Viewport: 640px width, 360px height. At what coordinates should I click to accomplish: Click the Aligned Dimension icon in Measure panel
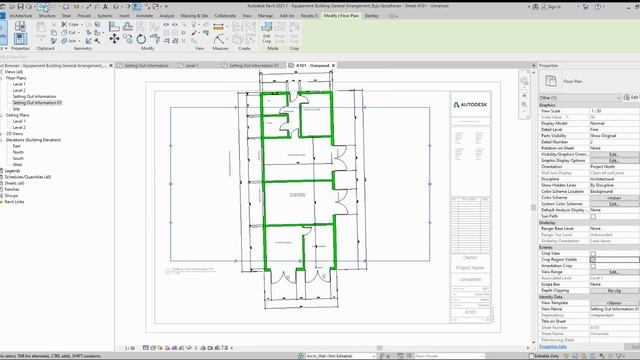coord(219,39)
